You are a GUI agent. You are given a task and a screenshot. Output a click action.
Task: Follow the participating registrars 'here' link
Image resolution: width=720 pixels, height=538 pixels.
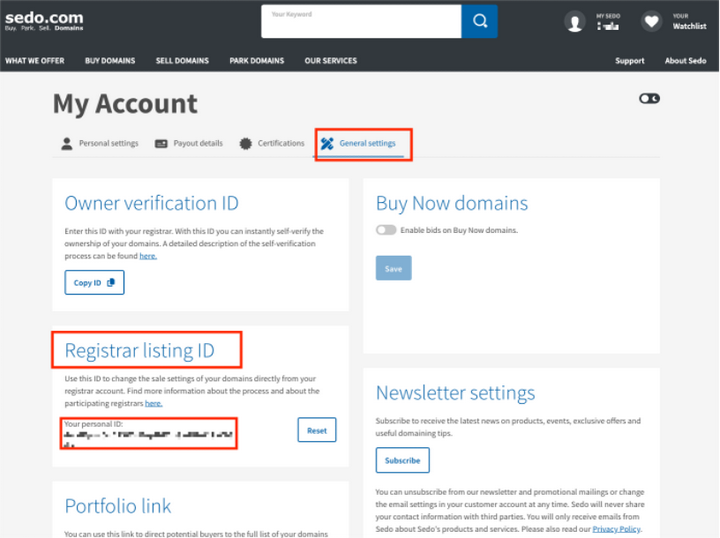click(x=154, y=404)
